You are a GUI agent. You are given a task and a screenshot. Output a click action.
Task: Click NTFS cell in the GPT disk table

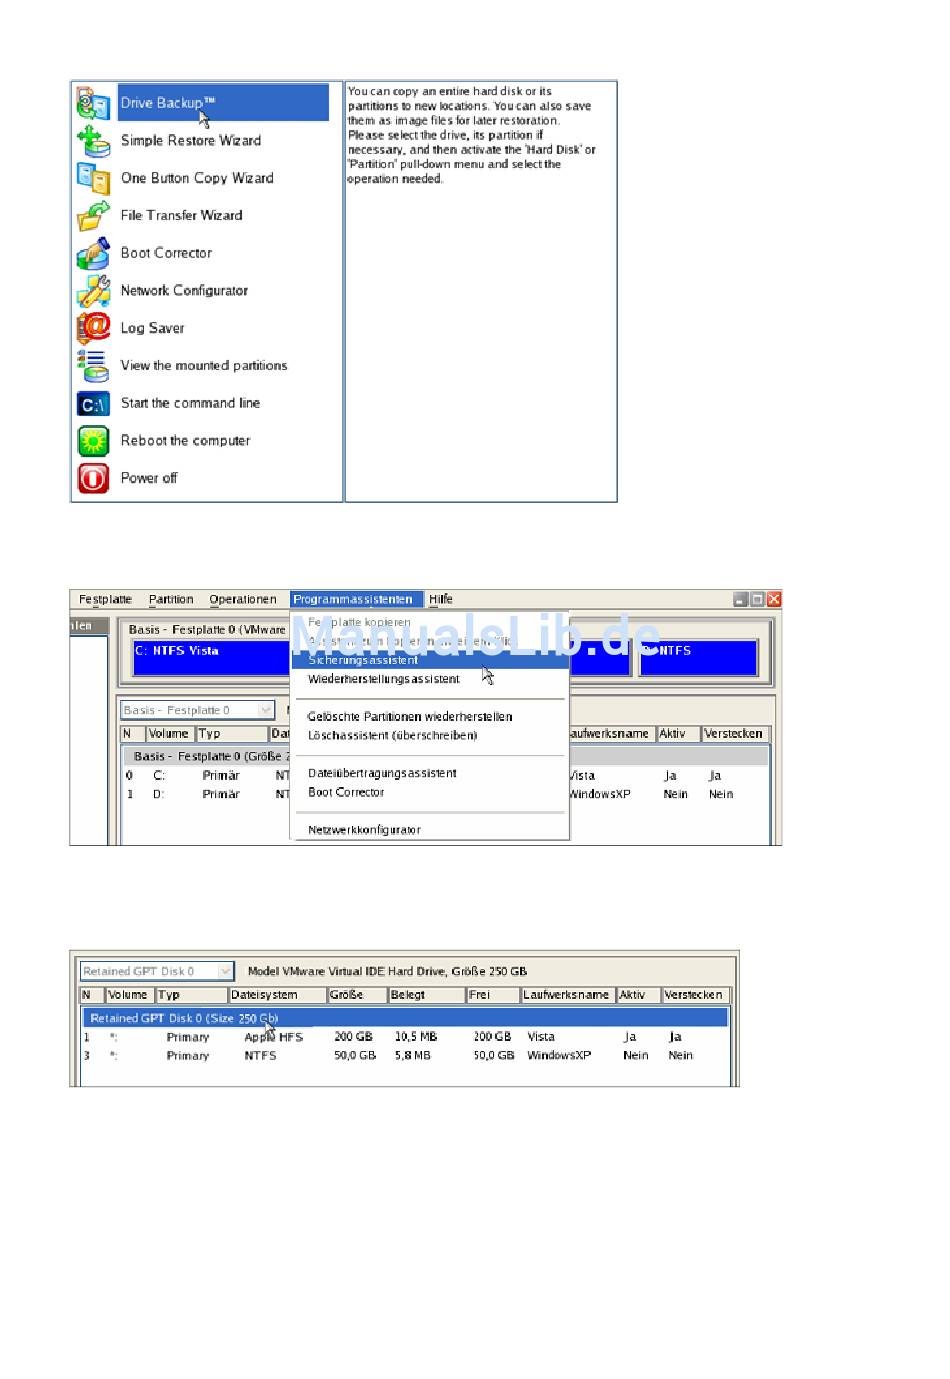[x=260, y=1056]
